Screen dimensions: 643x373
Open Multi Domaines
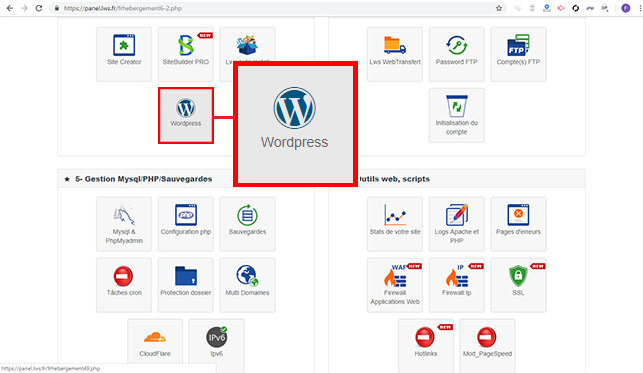[x=247, y=285]
